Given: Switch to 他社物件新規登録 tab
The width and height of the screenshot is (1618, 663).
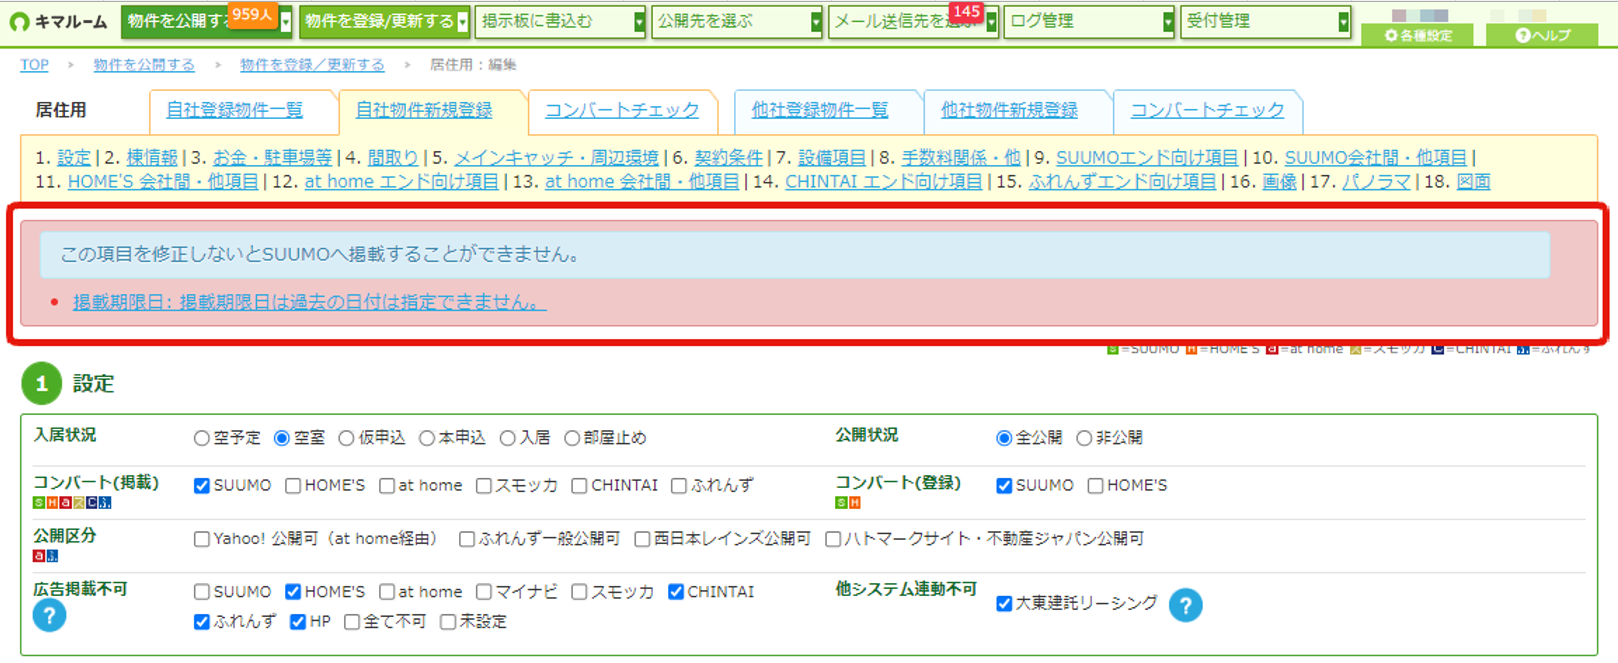Looking at the screenshot, I should (1010, 111).
